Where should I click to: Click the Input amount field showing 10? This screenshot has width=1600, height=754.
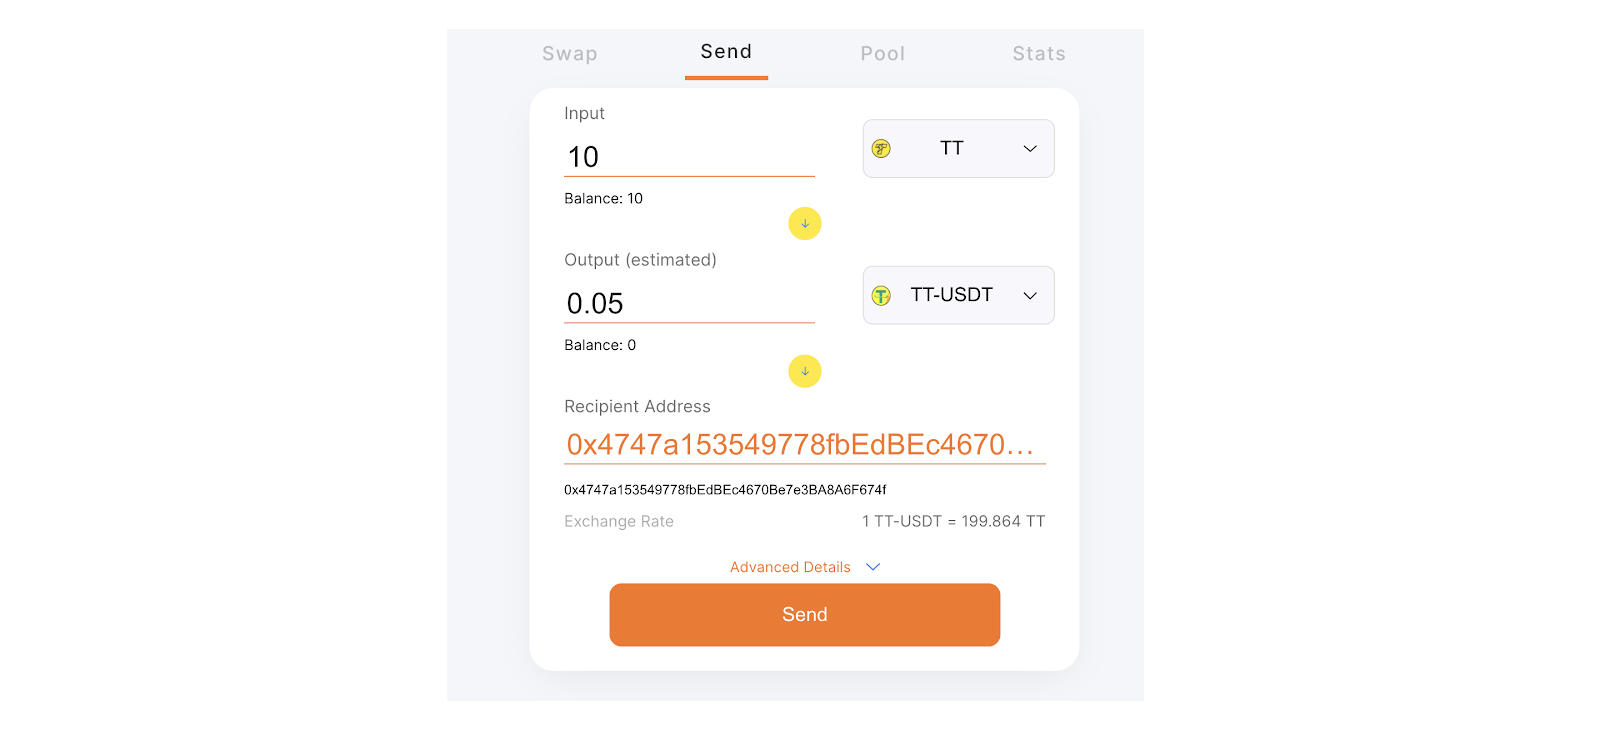tap(689, 157)
